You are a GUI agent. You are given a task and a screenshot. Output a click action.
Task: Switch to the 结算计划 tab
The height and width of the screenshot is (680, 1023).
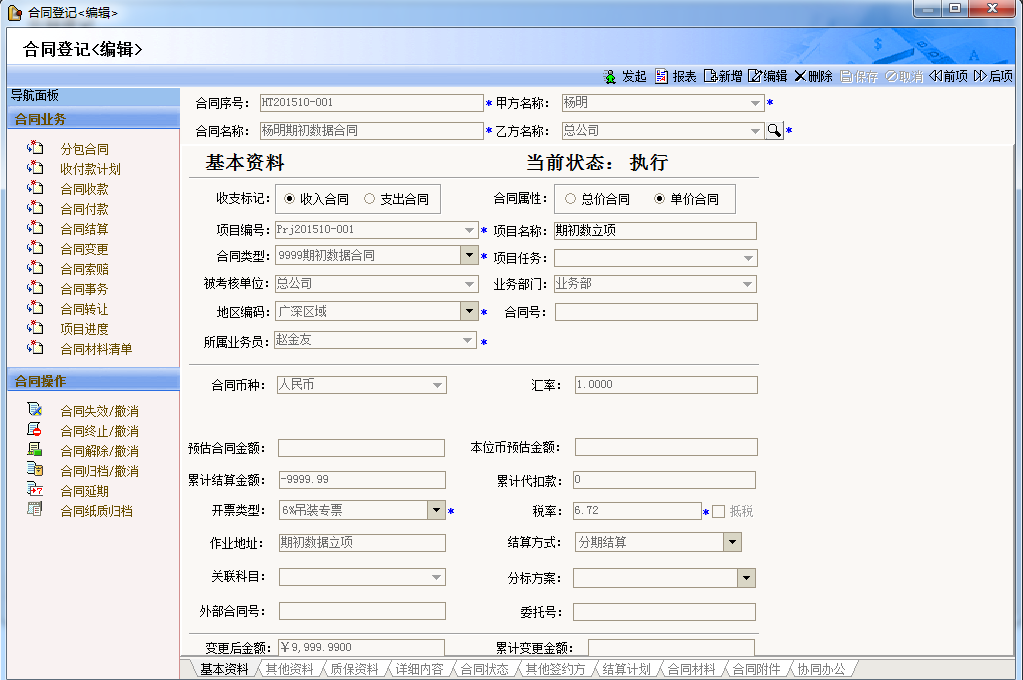626,670
